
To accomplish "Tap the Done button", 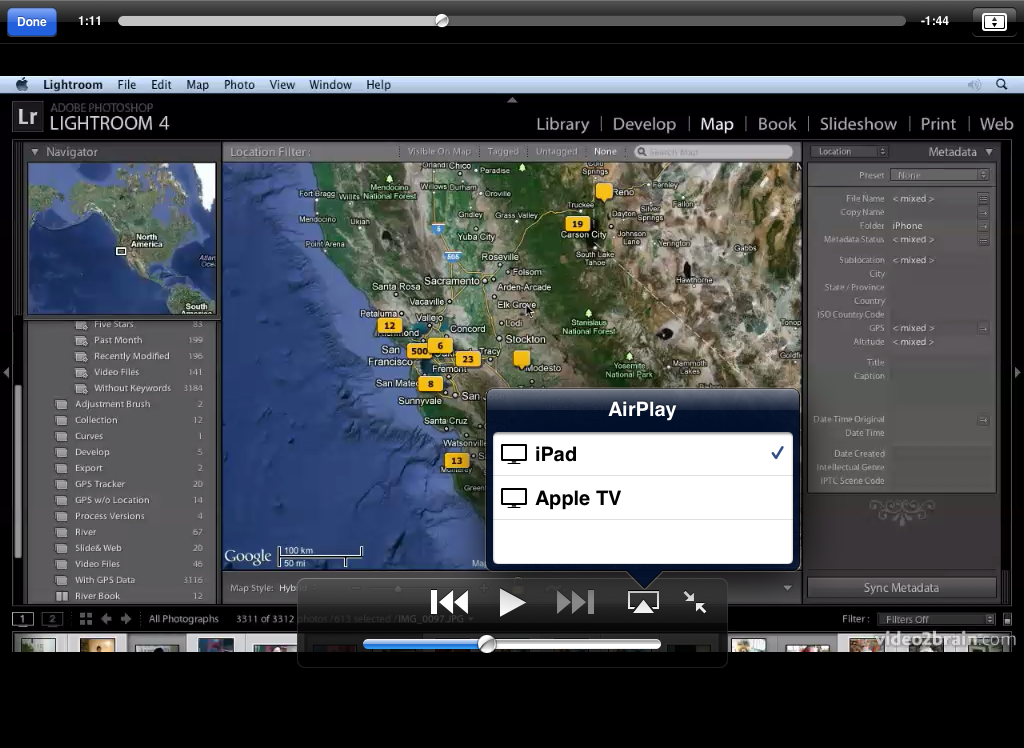I will 31,22.
